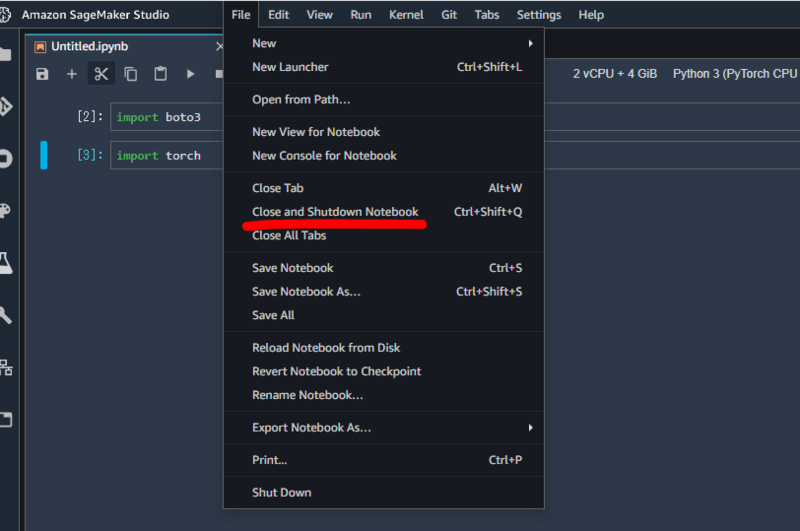800x531 pixels.
Task: Open the Settings menu
Action: click(539, 15)
